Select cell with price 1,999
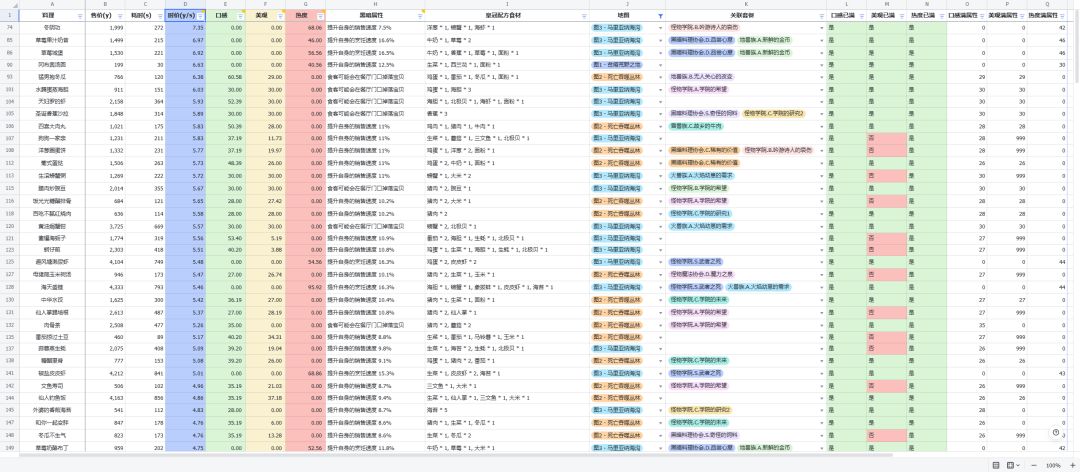This screenshot has height=472, width=1080. [x=105, y=28]
